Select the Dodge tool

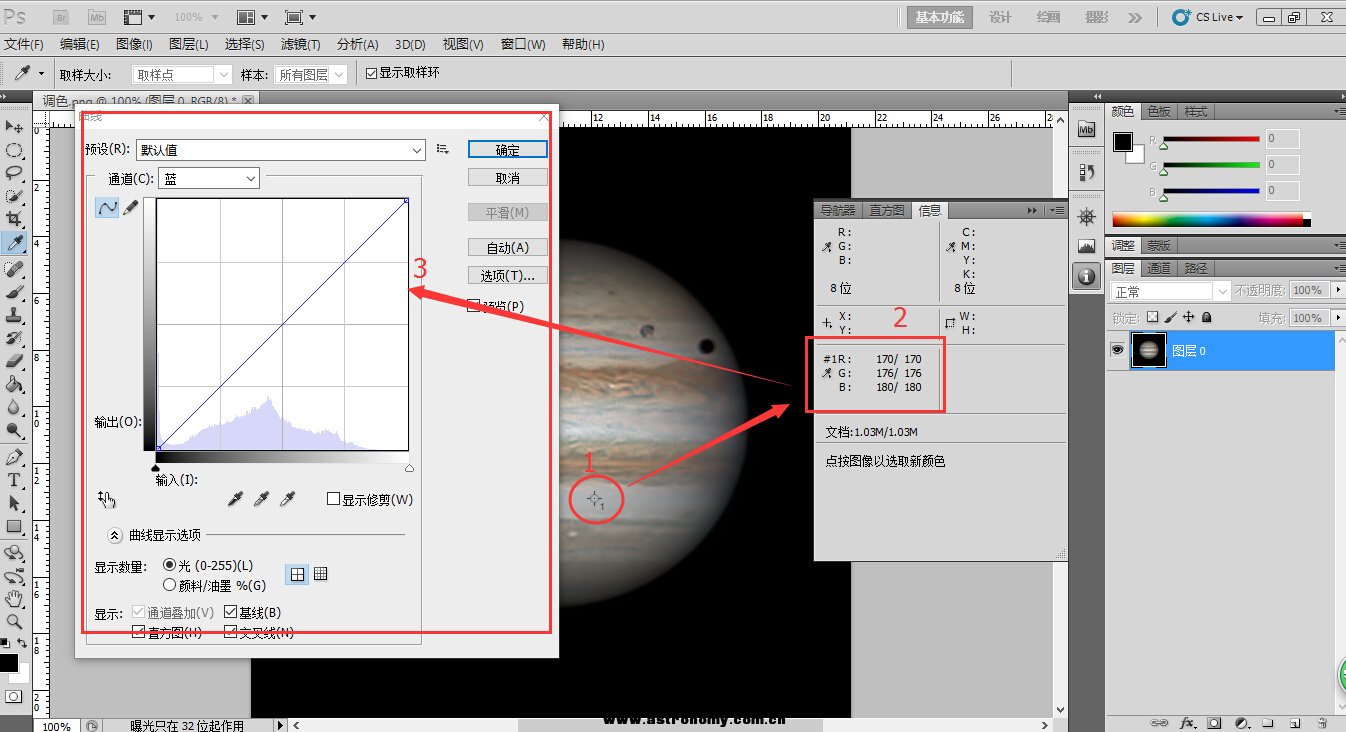(x=14, y=430)
